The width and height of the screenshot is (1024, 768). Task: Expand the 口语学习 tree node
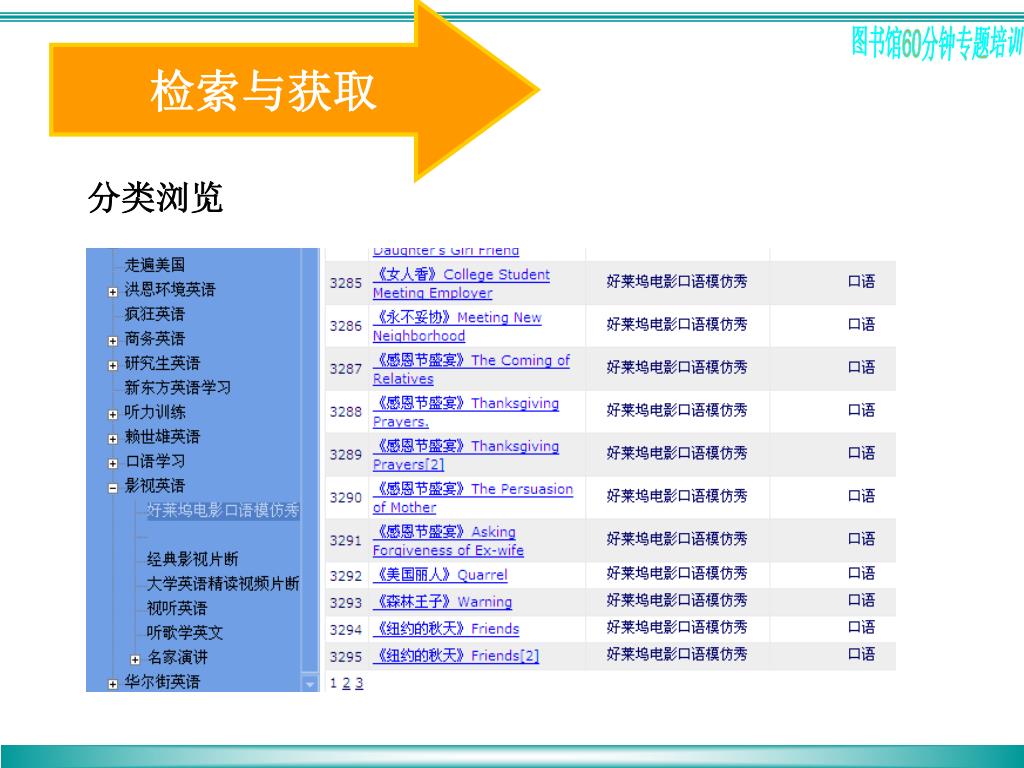(113, 464)
